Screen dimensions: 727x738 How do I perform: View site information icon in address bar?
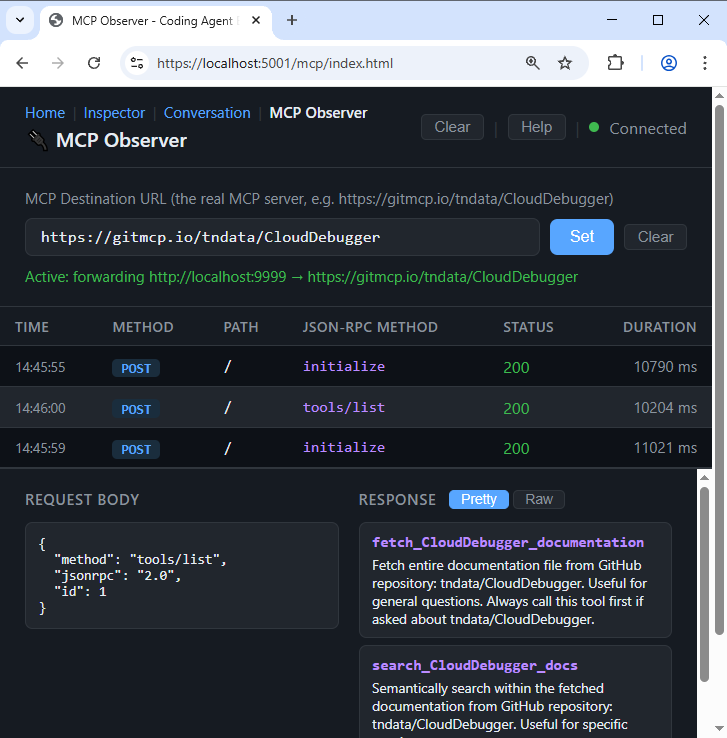point(137,63)
